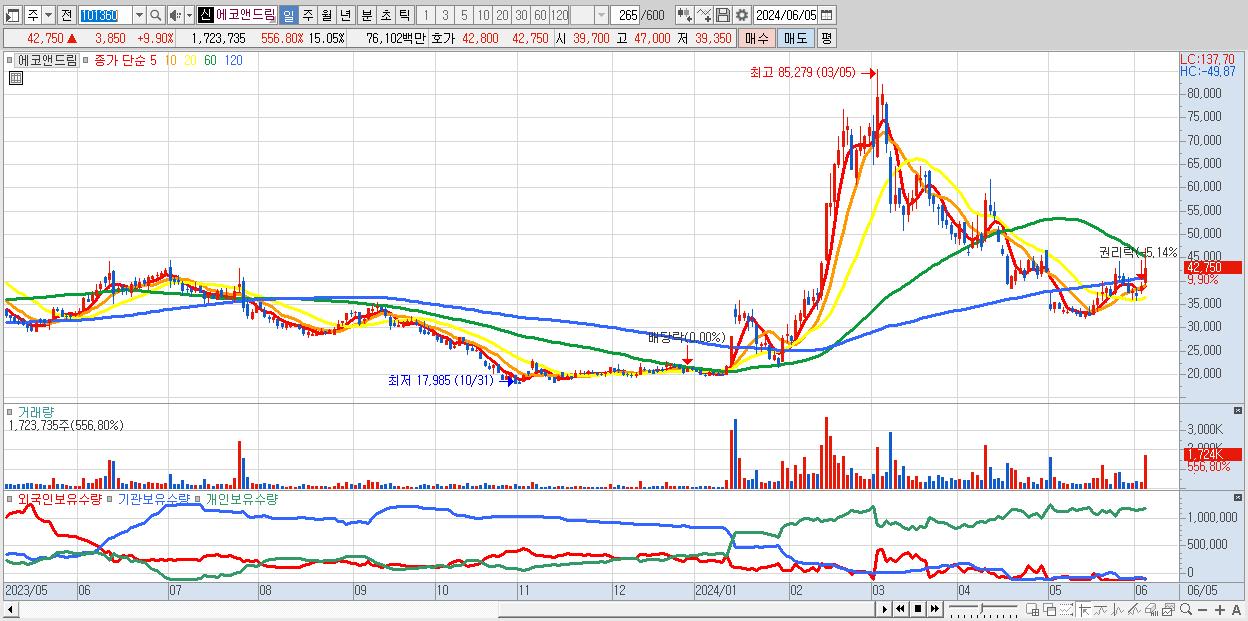Click the 주 button beside the layout icon
Viewport: 1248px width, 621px height.
click(x=33, y=15)
